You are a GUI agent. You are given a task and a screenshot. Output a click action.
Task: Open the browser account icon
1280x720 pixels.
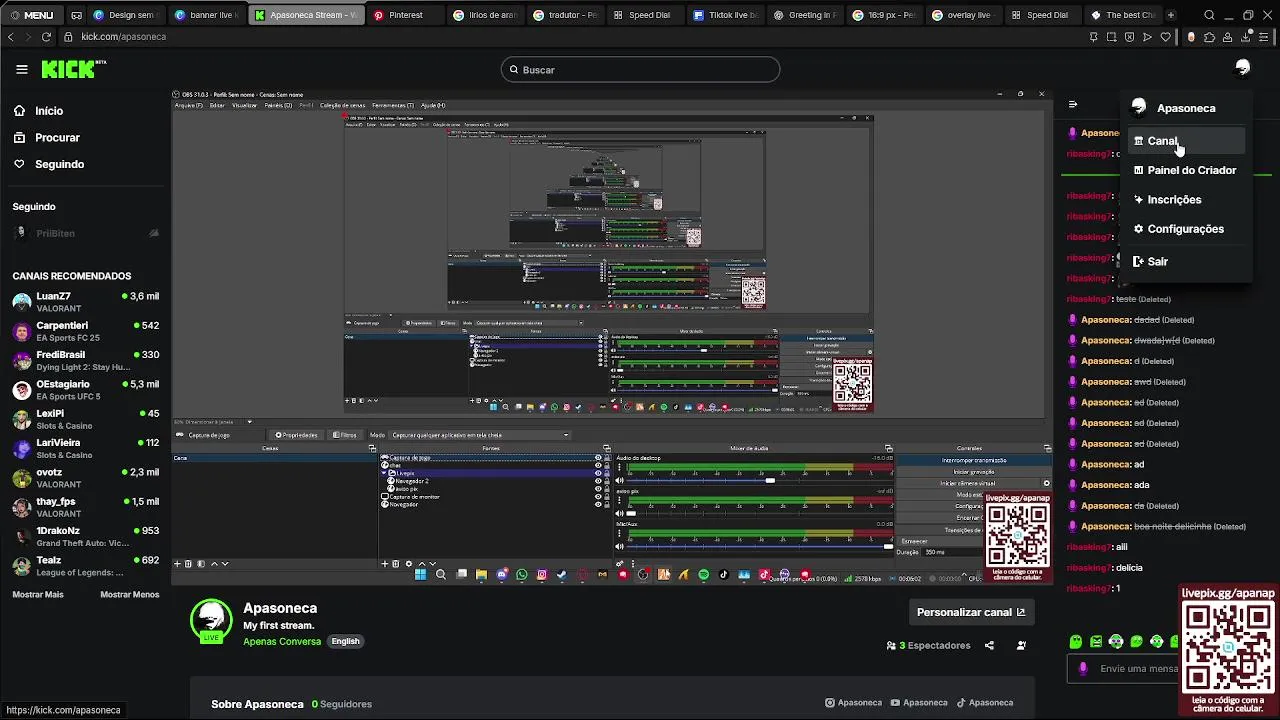coord(1228,37)
